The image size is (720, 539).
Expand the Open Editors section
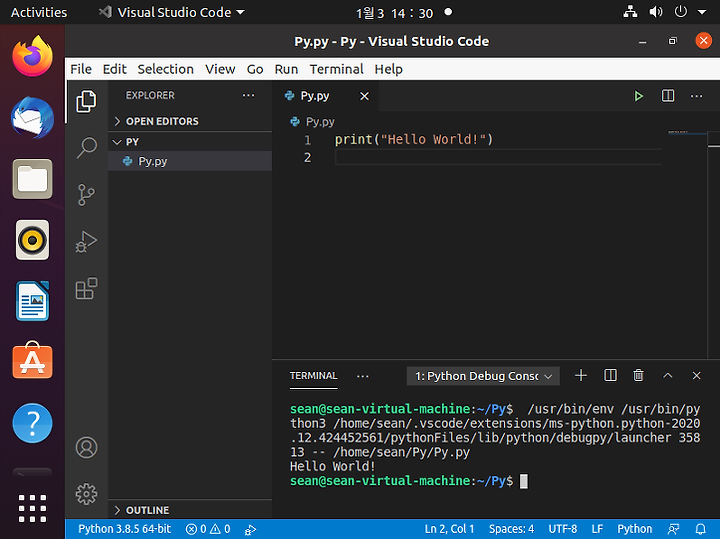190,121
